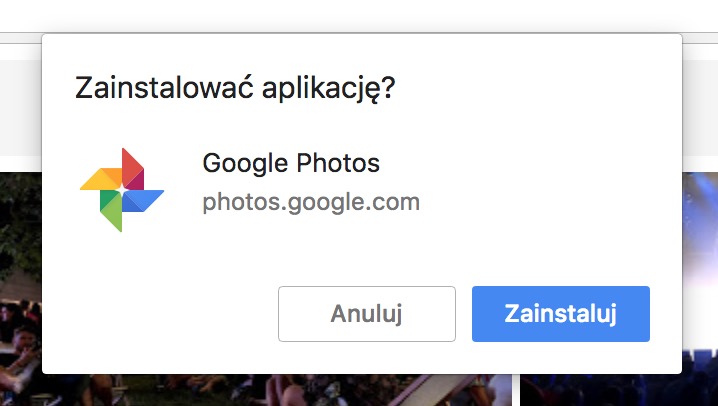Open the seated crowd photo below the dialog

pos(275,390)
